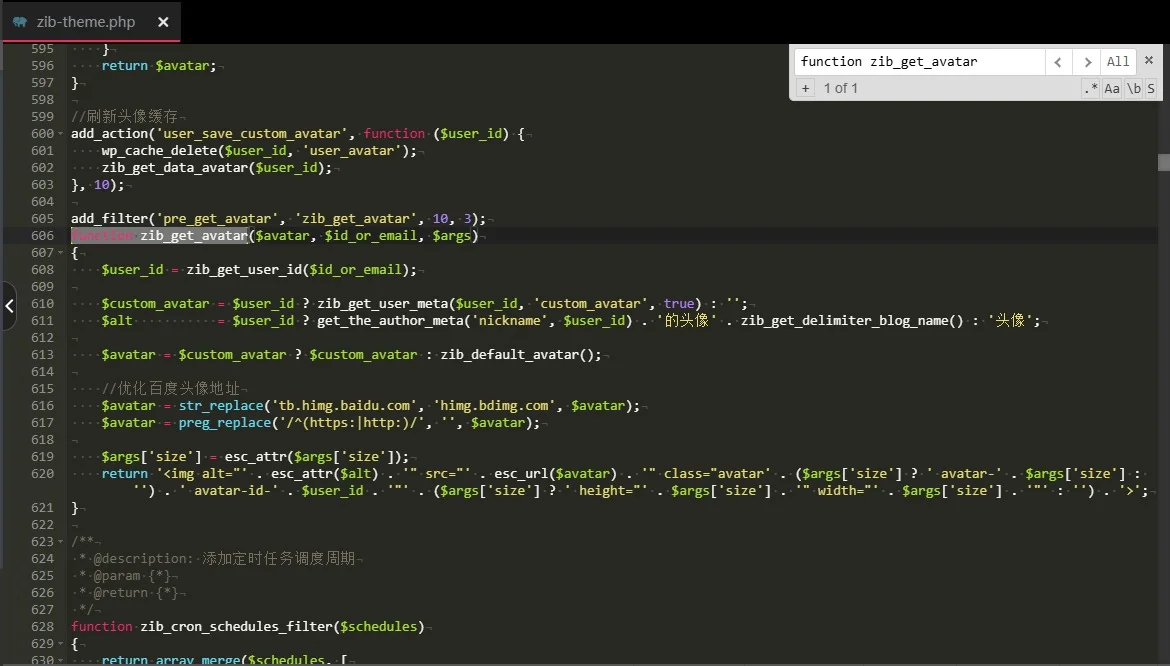Click '@return {*}' comment on line 626
This screenshot has width=1170, height=666.
click(135, 593)
